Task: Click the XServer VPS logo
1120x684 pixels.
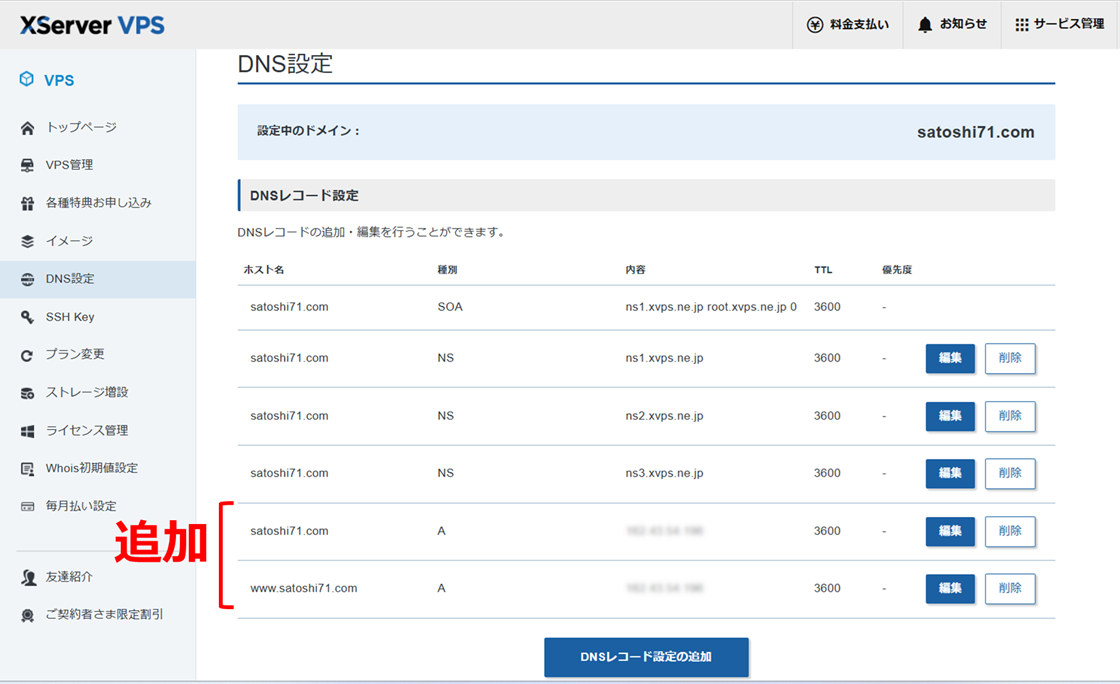Action: click(92, 25)
